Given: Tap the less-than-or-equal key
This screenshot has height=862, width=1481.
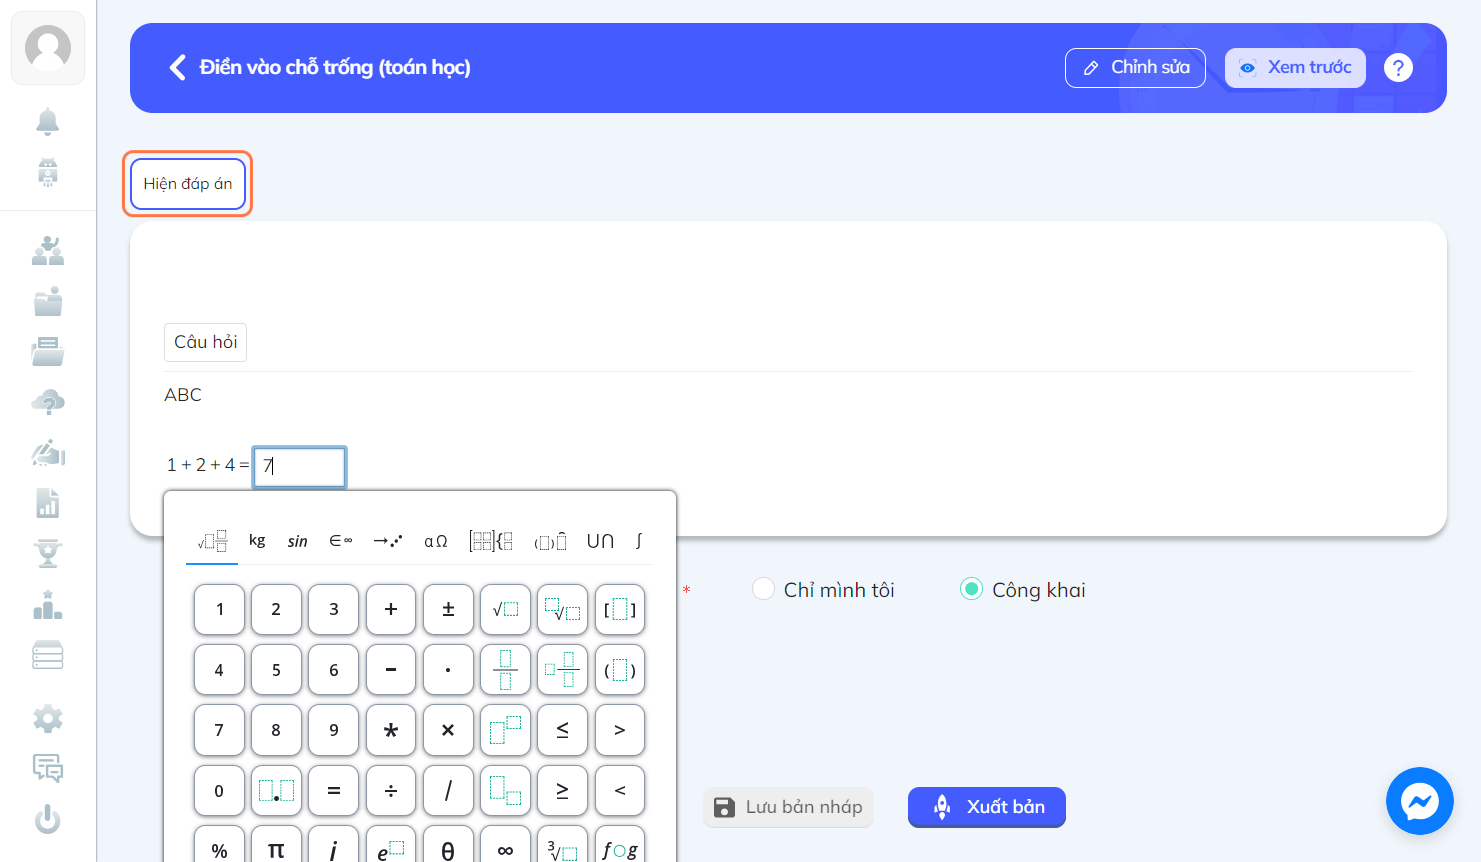Looking at the screenshot, I should [x=562, y=730].
